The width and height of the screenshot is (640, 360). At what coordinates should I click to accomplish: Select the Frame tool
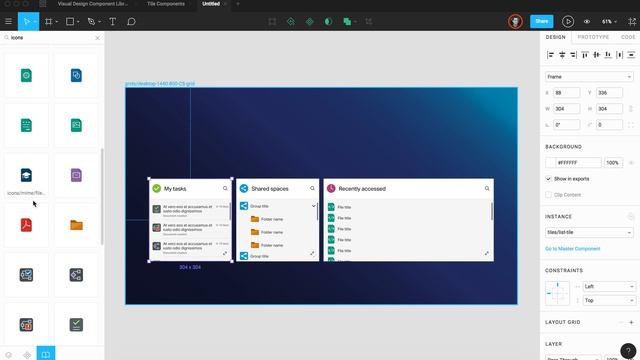(x=49, y=22)
